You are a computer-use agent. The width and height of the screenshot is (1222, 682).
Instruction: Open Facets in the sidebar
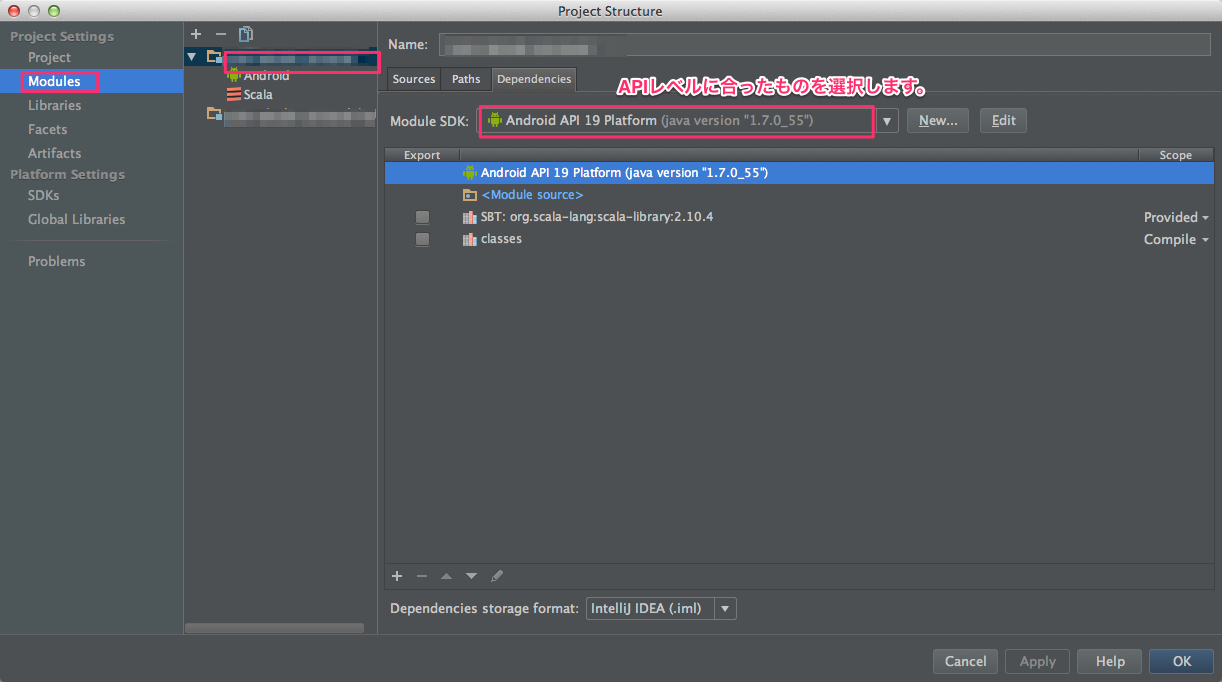point(47,129)
